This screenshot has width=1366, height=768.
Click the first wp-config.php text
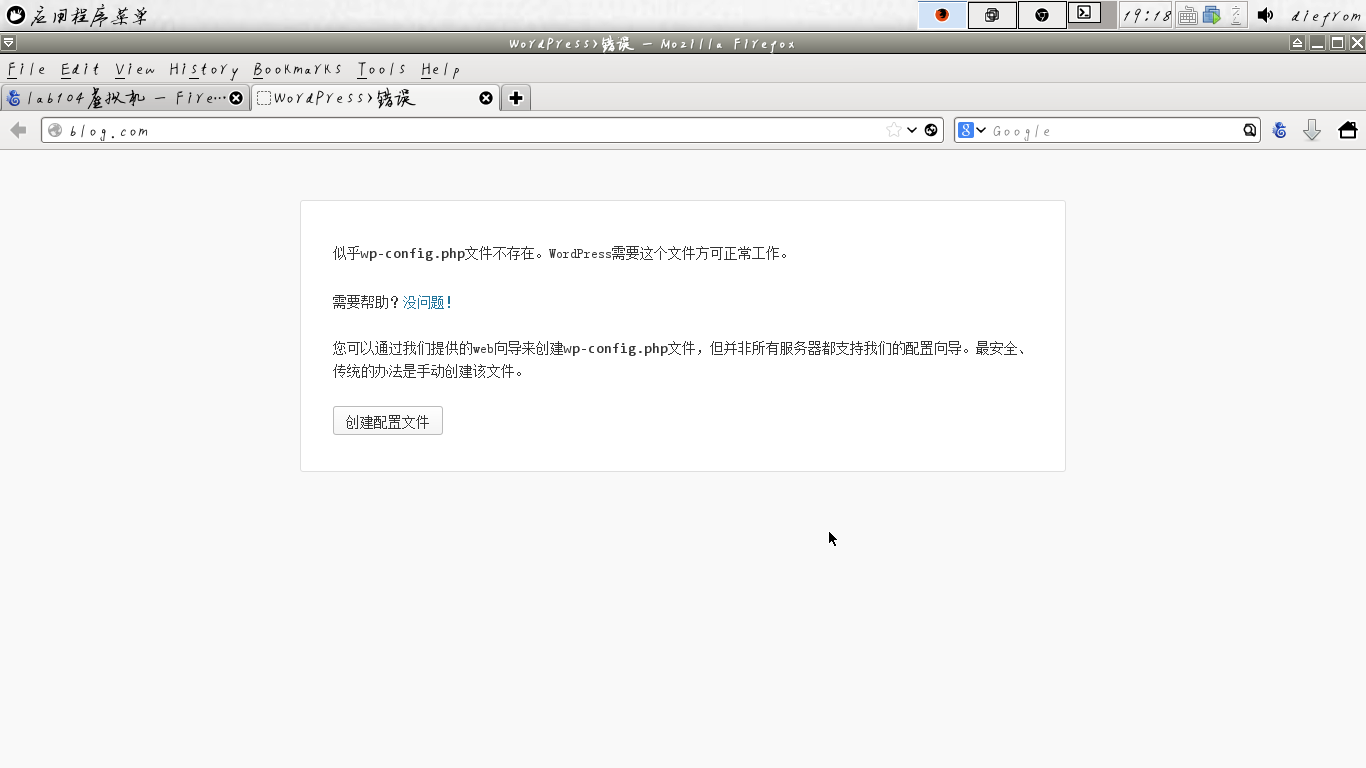point(413,254)
